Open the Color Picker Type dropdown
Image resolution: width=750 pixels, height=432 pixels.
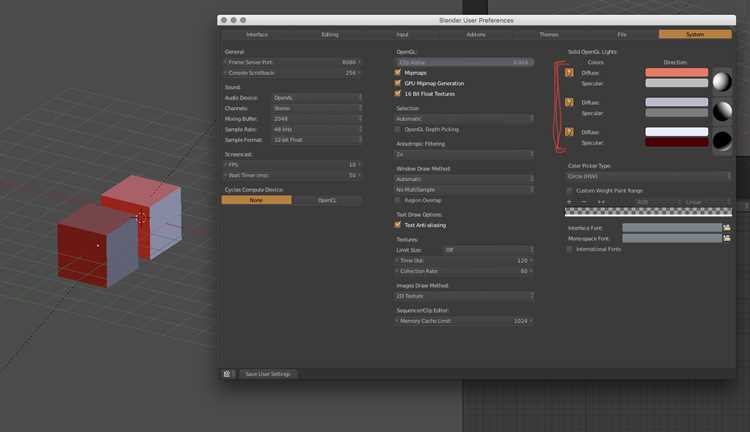pos(649,176)
